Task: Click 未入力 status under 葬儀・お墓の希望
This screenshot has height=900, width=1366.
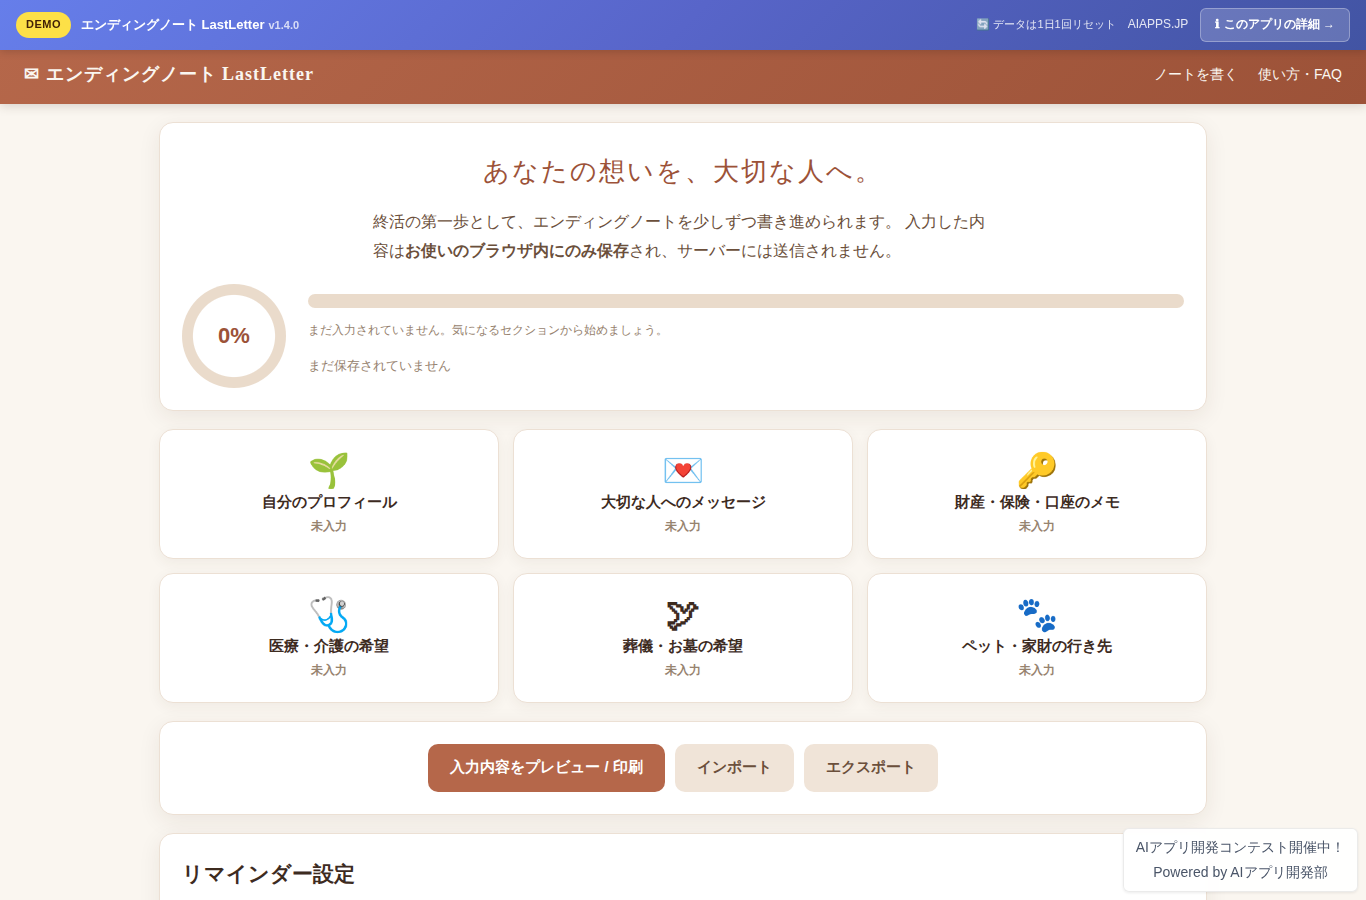Action: click(x=683, y=670)
